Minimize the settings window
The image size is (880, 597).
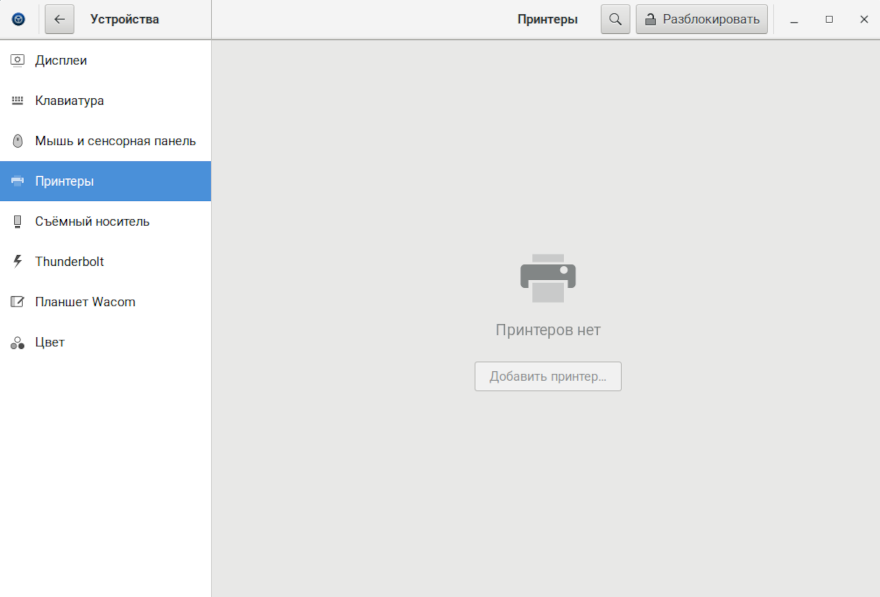[x=794, y=19]
